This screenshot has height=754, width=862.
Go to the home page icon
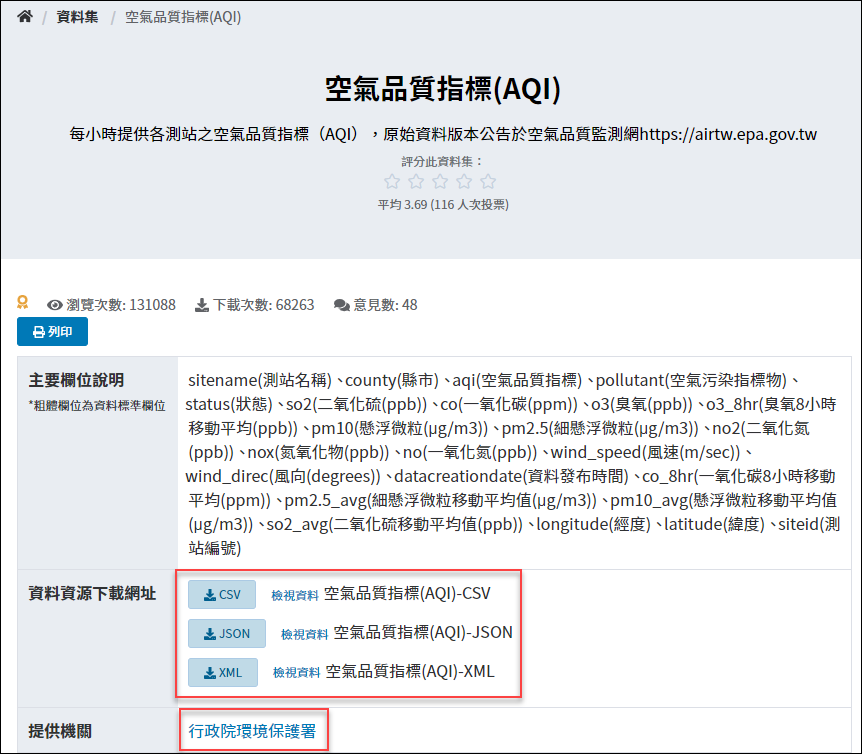click(x=25, y=16)
